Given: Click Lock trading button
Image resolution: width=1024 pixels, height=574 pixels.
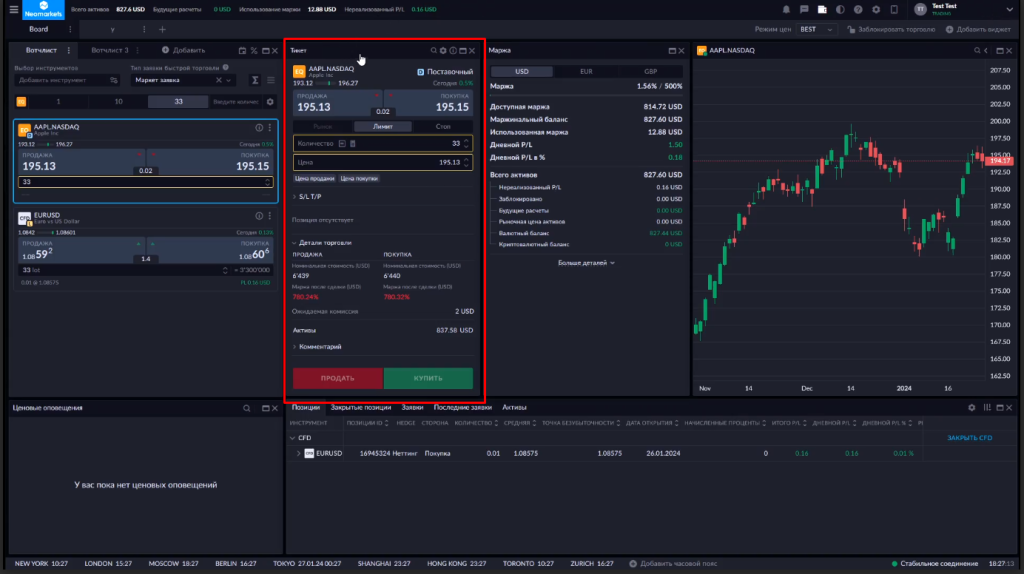Looking at the screenshot, I should point(891,29).
